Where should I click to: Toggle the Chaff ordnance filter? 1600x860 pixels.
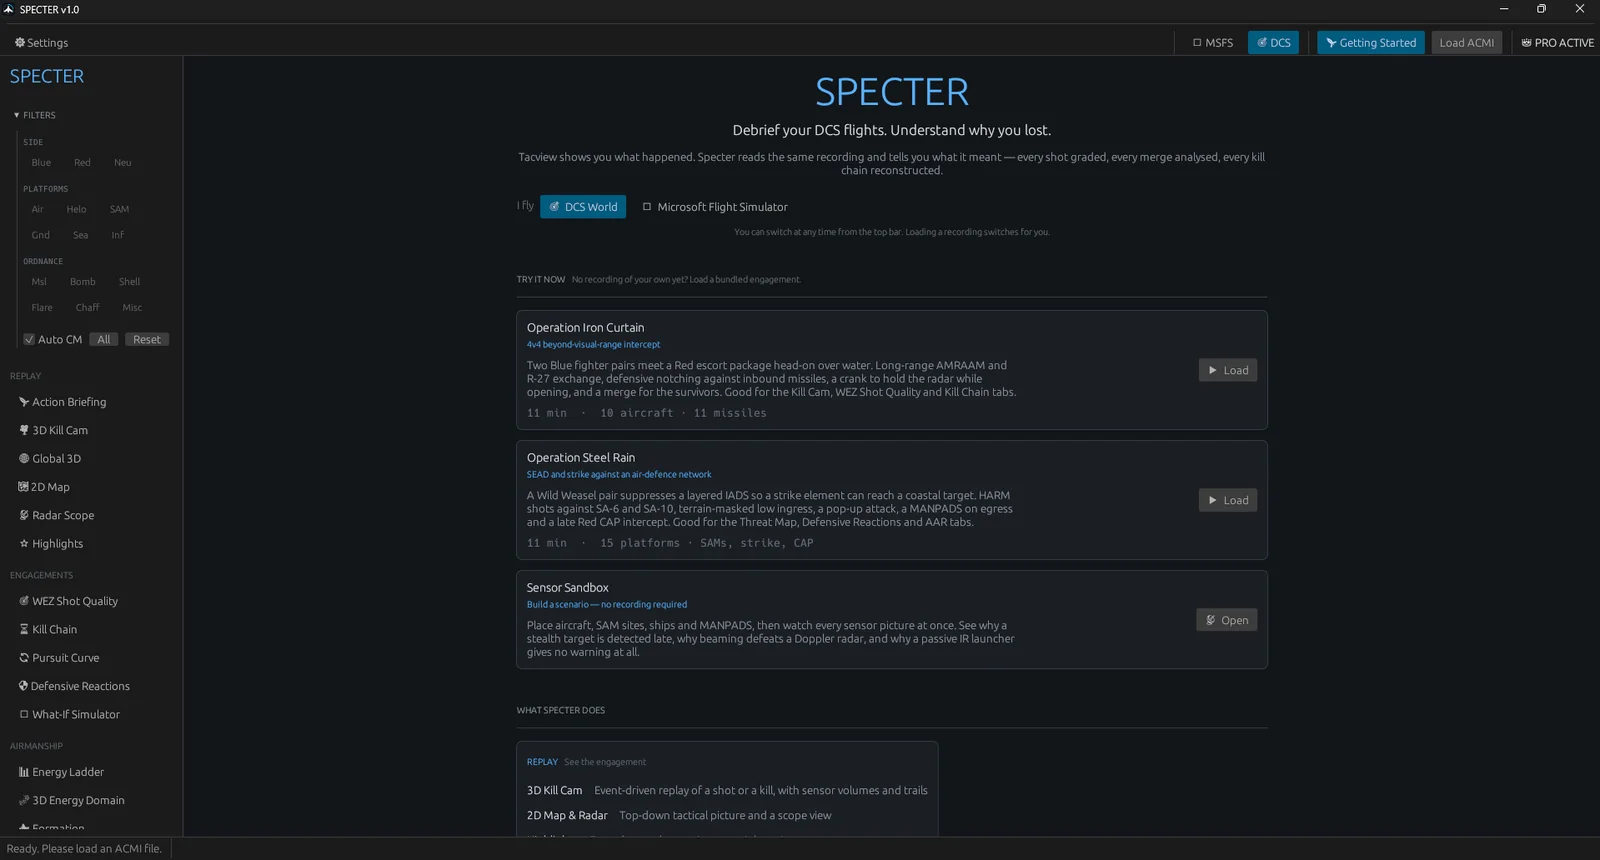pos(88,308)
